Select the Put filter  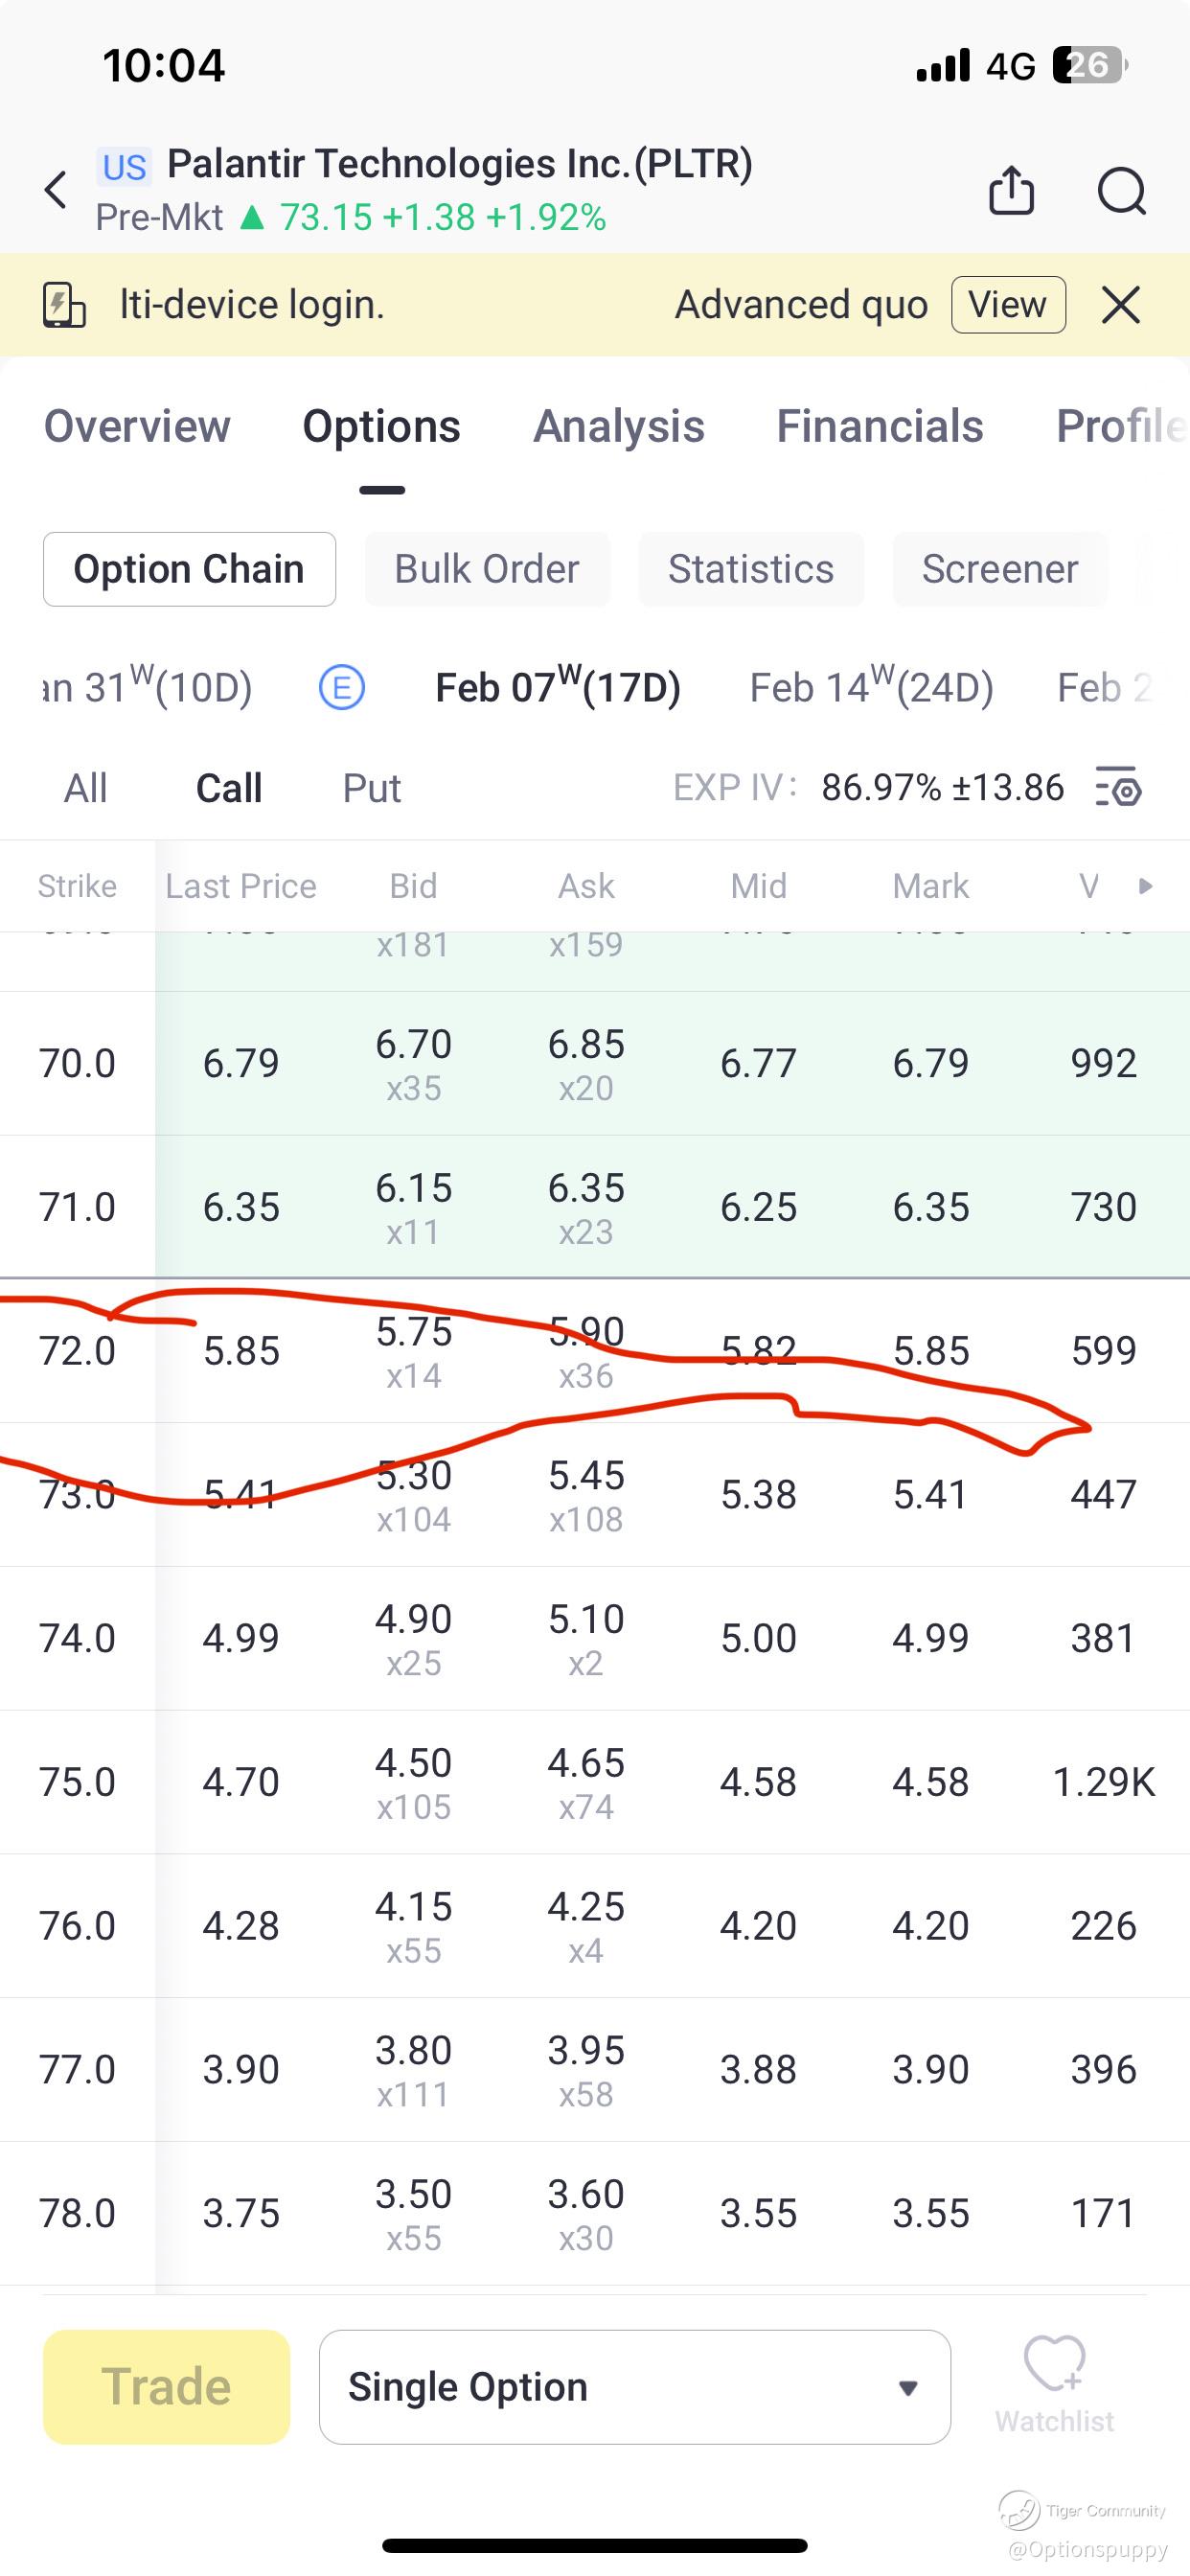[x=372, y=788]
